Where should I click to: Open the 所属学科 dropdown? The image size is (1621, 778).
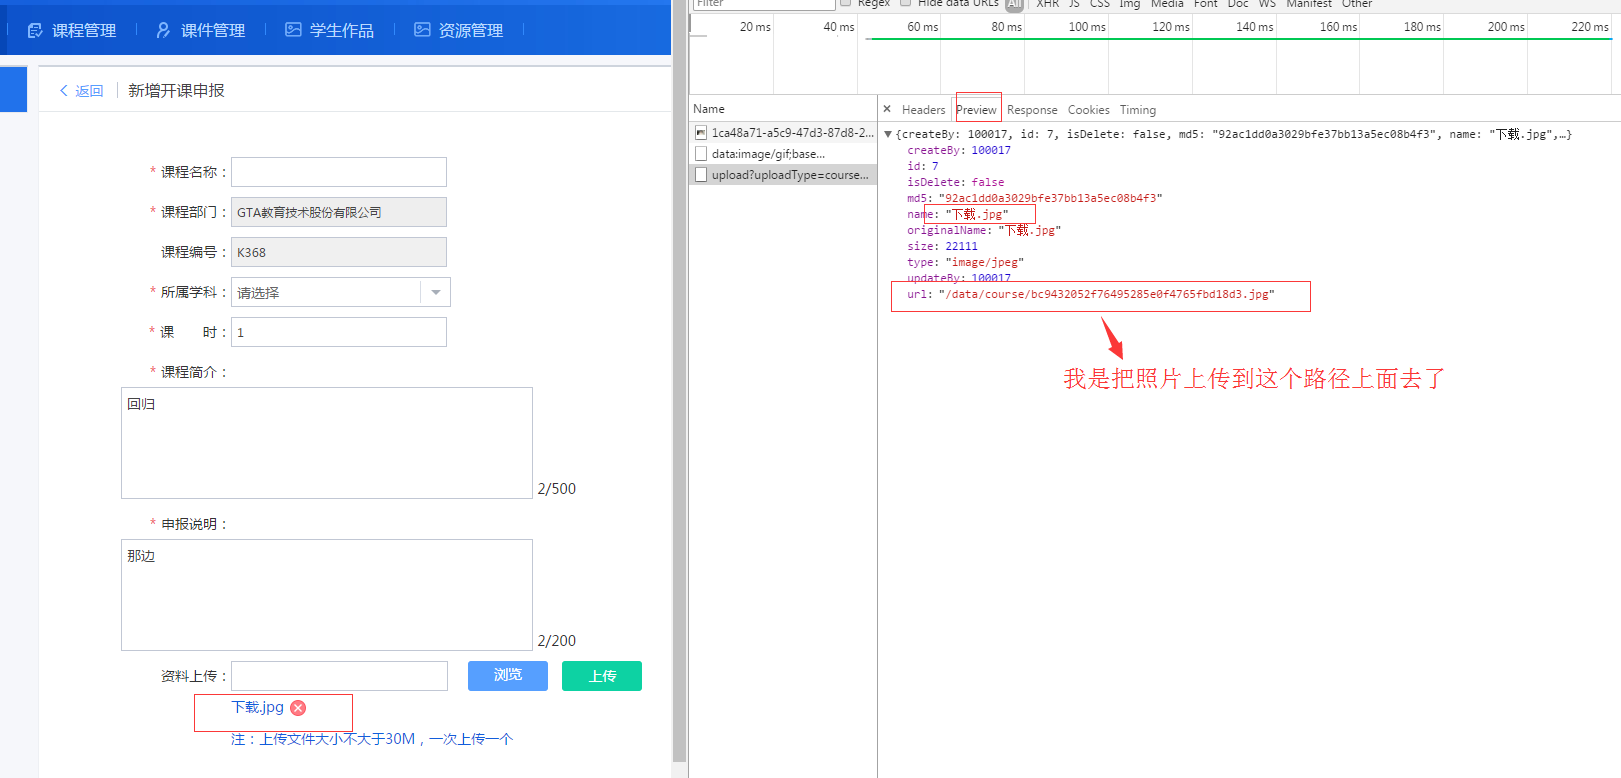pos(435,292)
